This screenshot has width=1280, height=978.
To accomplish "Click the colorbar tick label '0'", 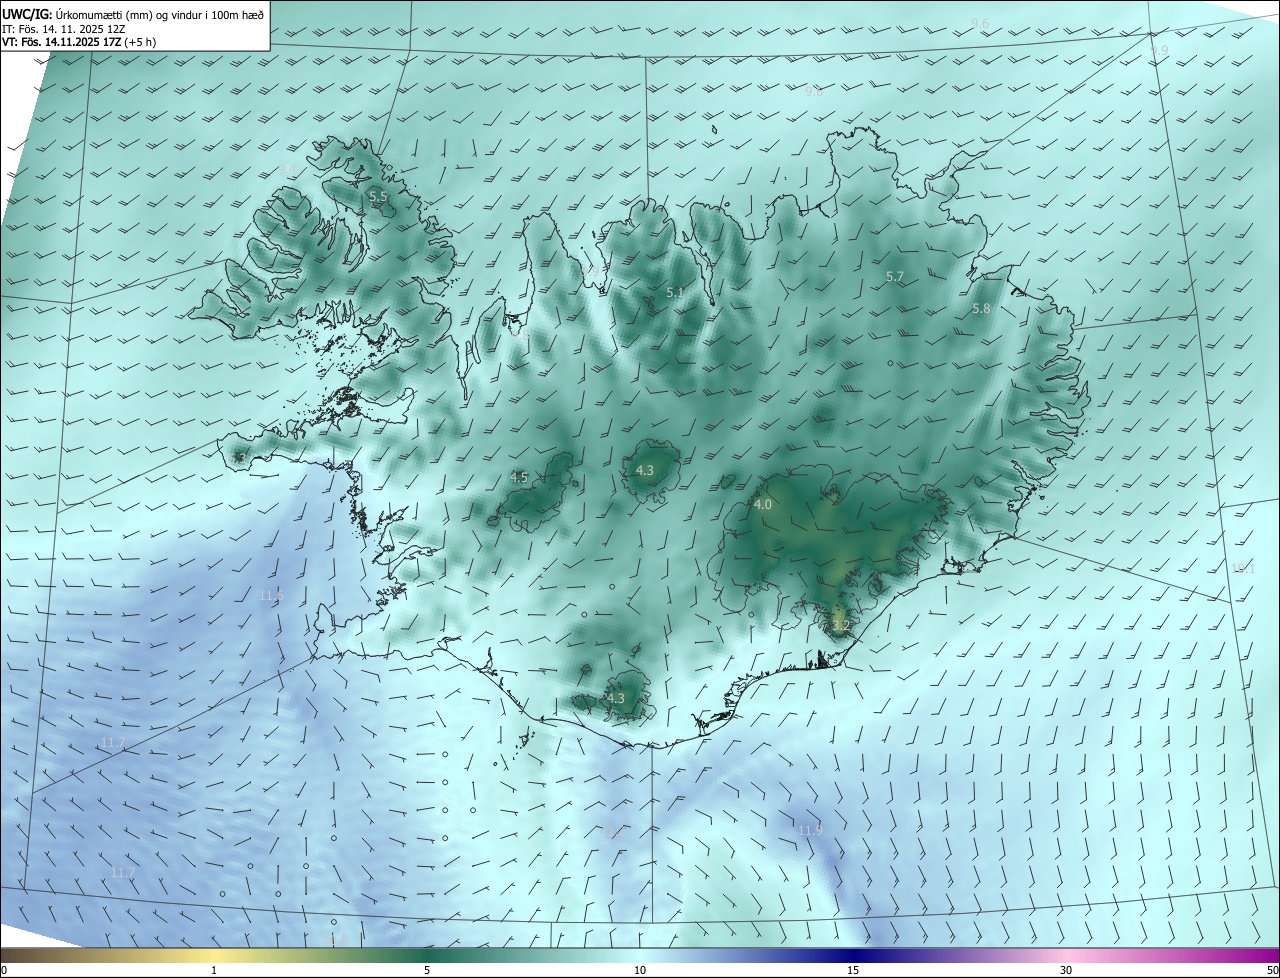I will coord(4,971).
